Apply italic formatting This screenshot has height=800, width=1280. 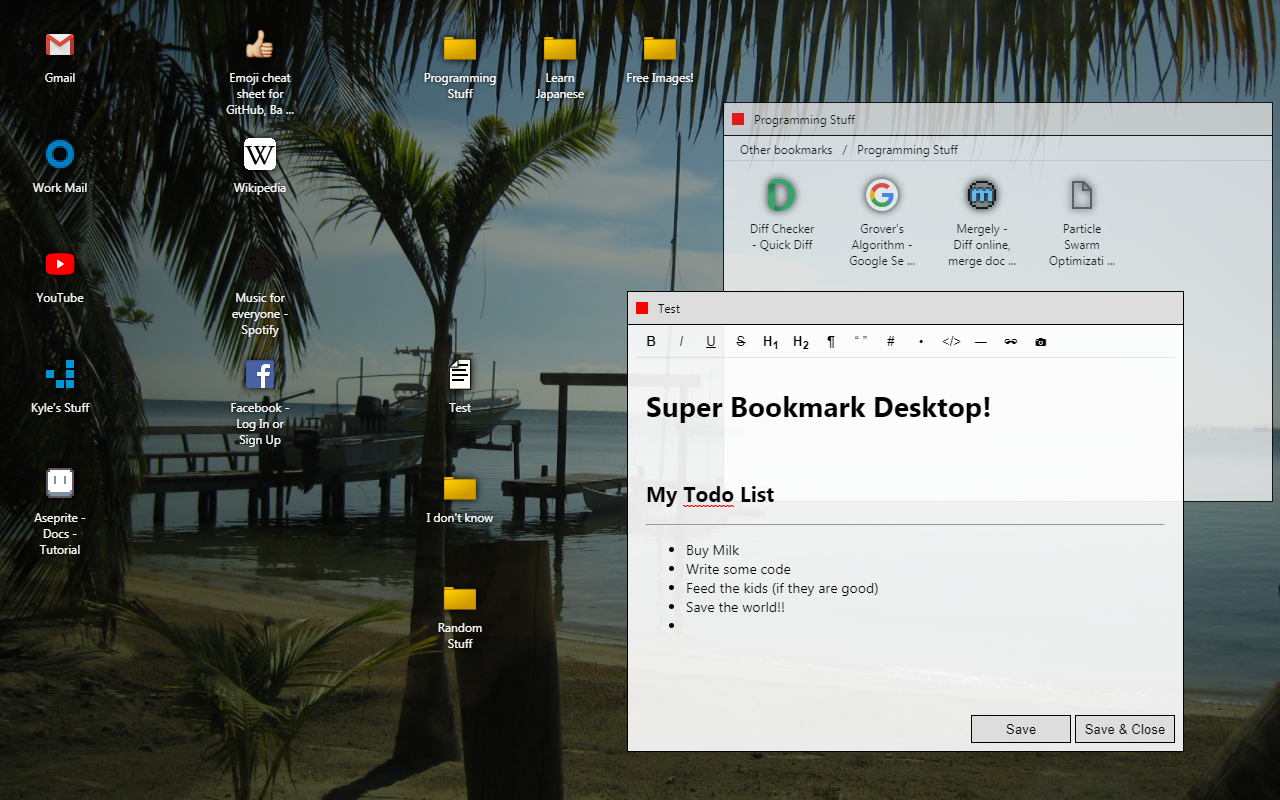[x=681, y=341]
